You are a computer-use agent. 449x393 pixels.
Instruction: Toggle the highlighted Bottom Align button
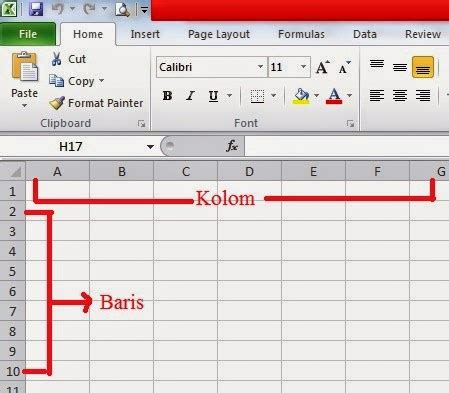423,67
